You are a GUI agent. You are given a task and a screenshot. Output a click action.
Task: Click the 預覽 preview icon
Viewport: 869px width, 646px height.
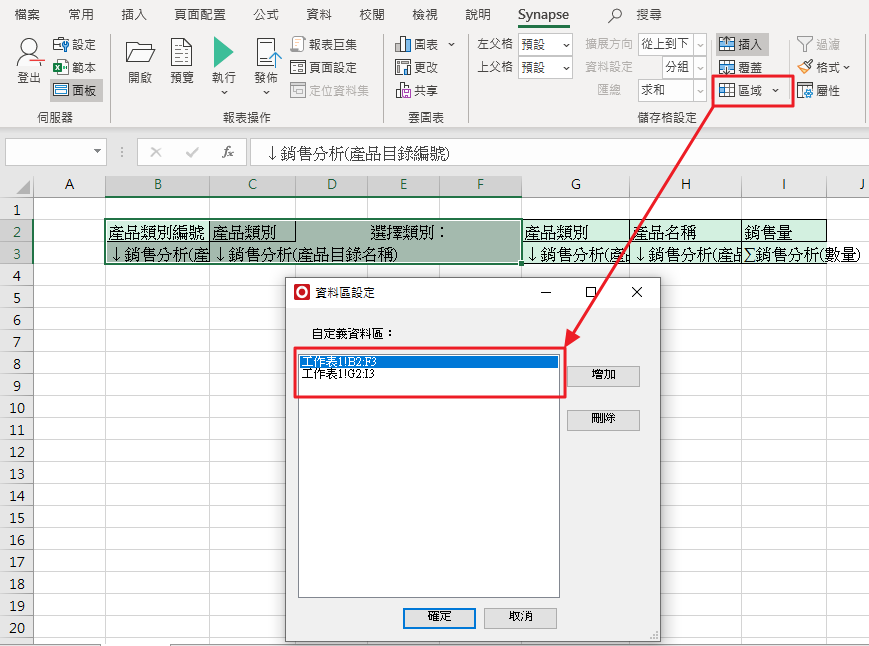point(182,55)
